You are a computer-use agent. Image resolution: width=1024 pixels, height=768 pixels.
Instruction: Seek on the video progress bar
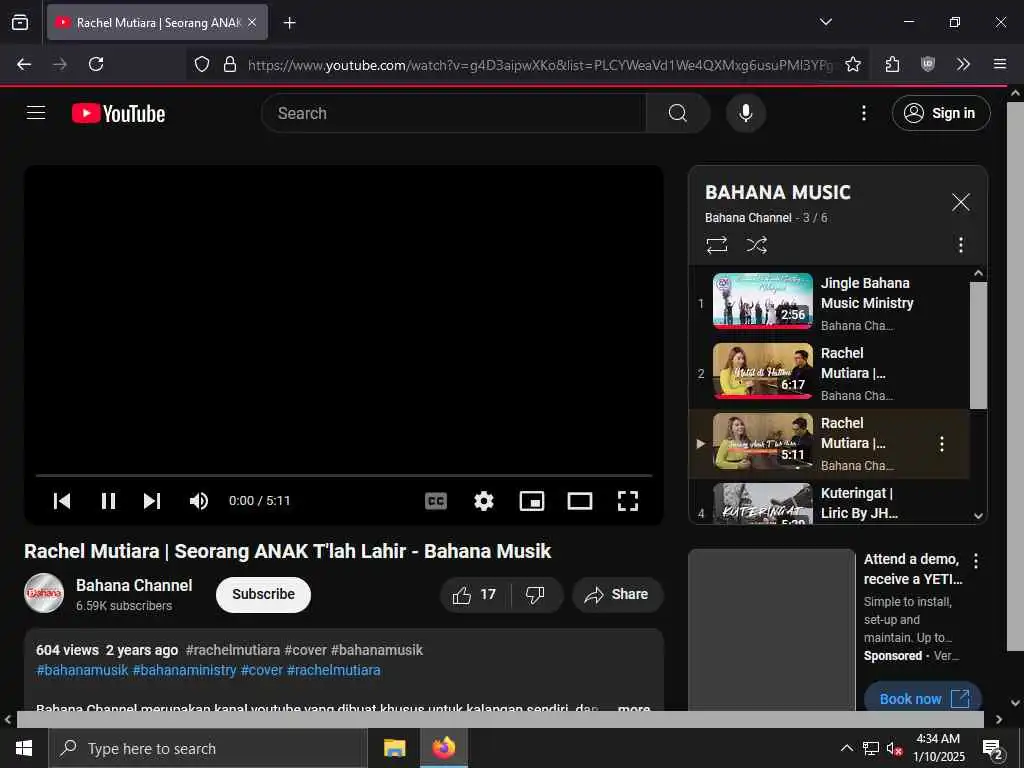tap(344, 475)
